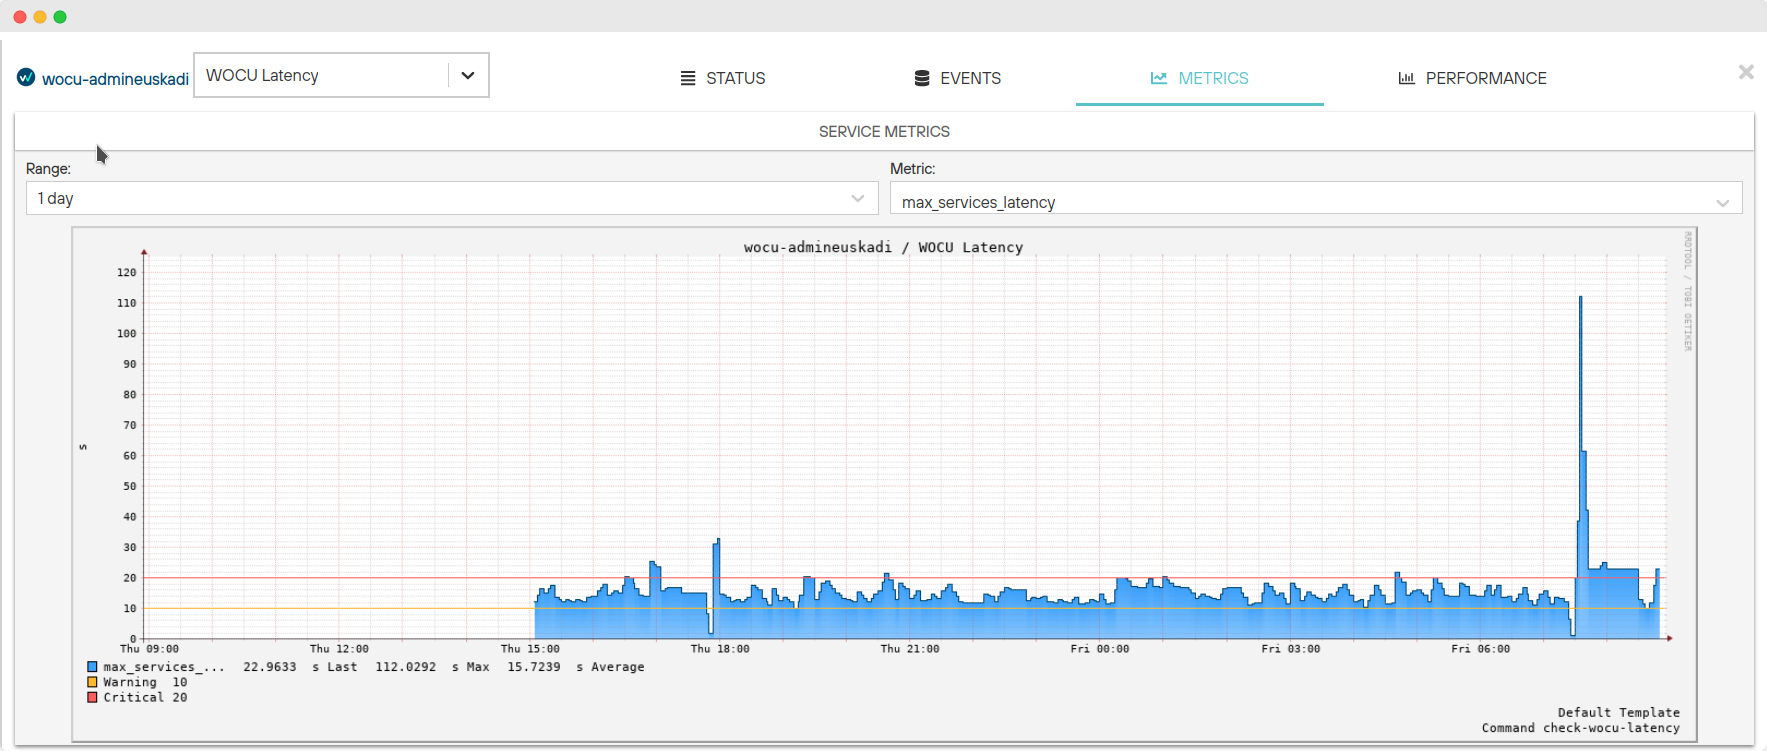This screenshot has height=751, width=1767.
Task: Click the Fri 06:00 axis label
Action: pyautogui.click(x=1481, y=649)
